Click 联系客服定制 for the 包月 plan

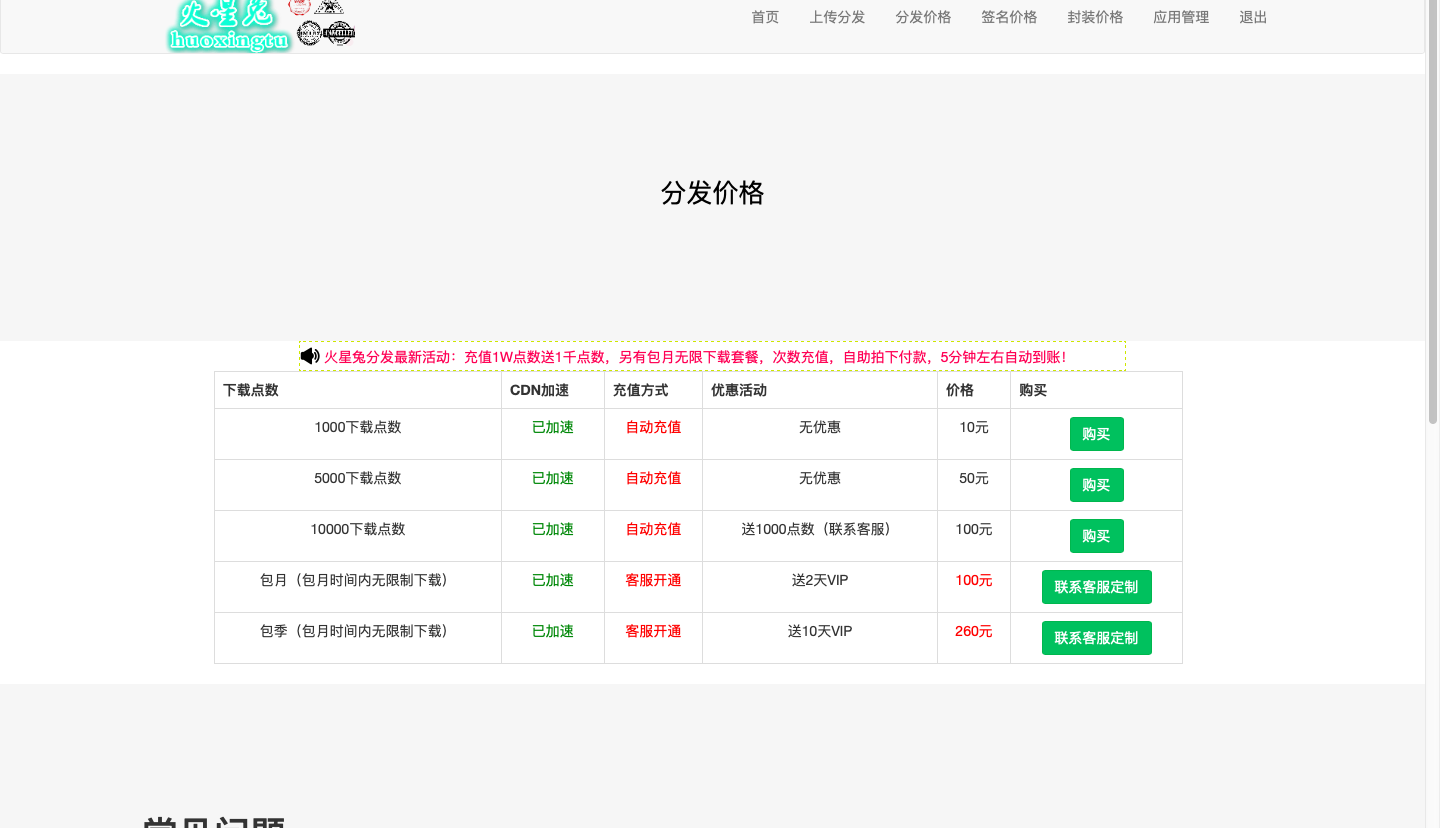pos(1096,587)
